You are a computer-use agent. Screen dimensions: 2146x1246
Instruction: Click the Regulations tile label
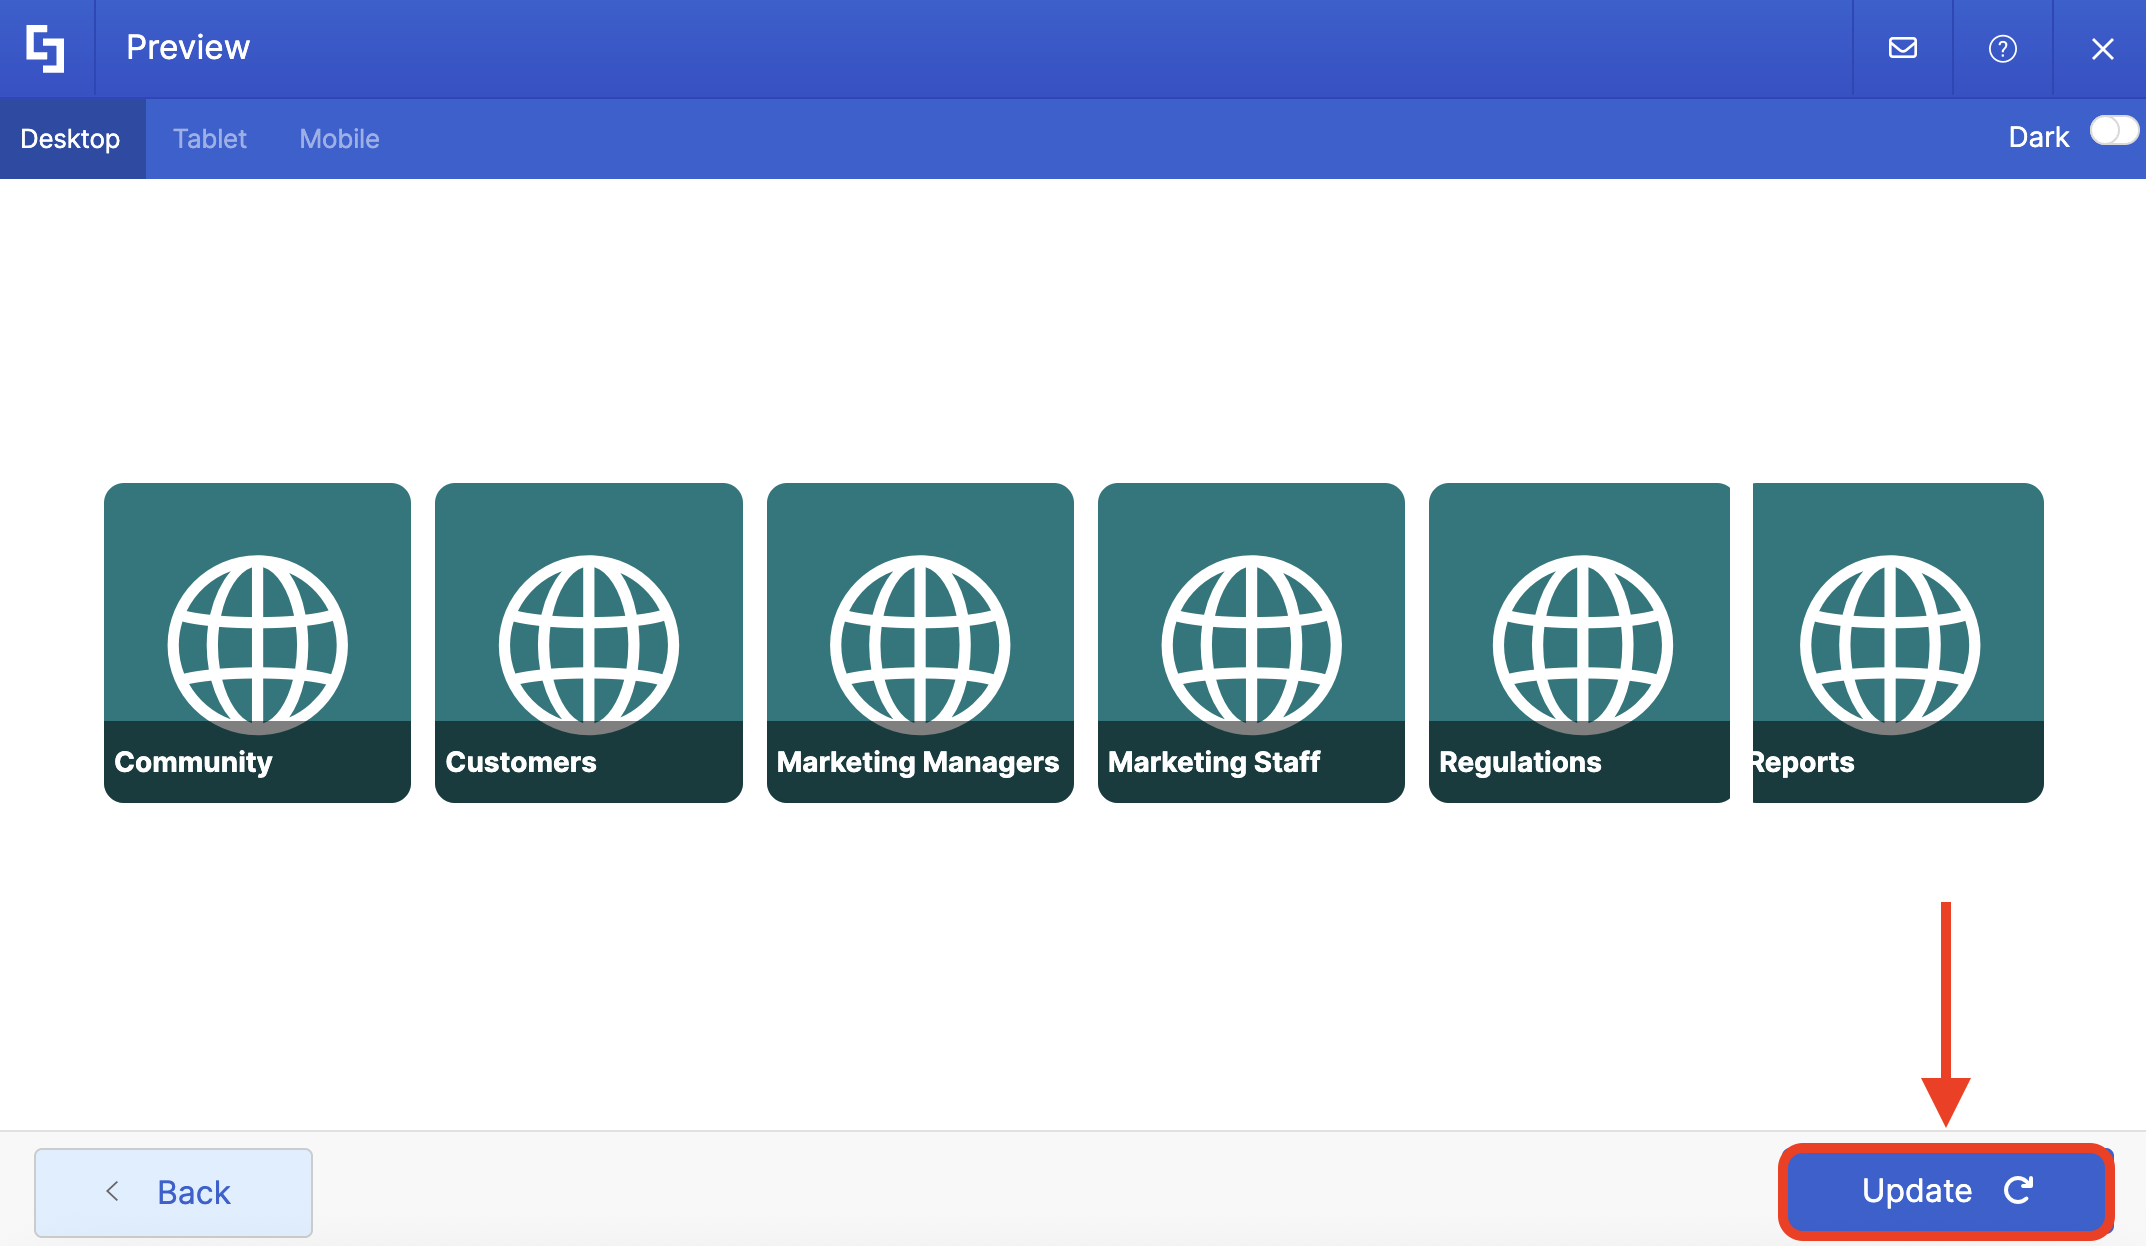1520,762
